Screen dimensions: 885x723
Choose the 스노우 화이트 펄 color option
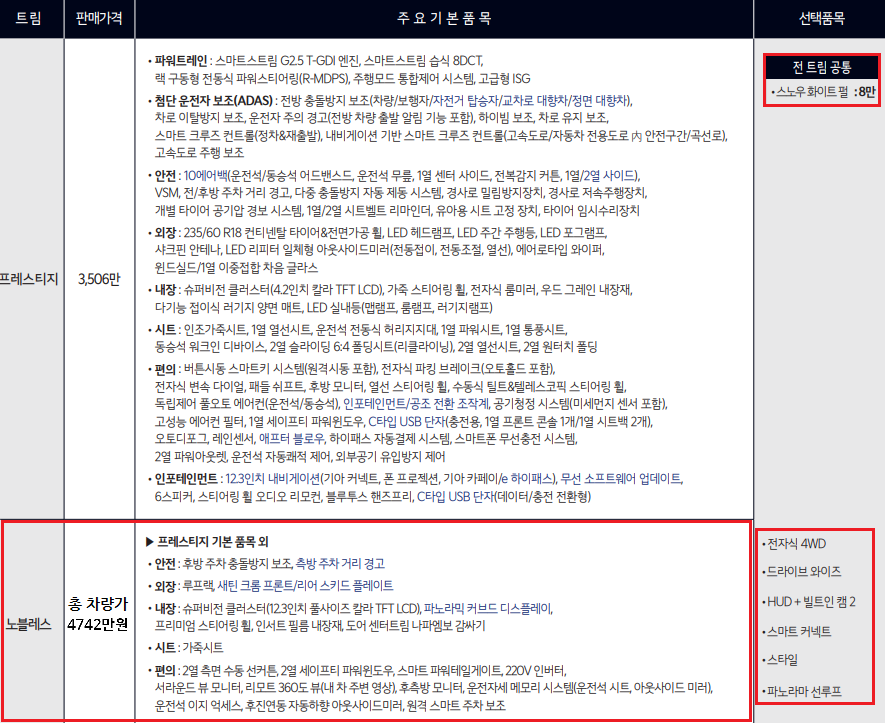814,92
